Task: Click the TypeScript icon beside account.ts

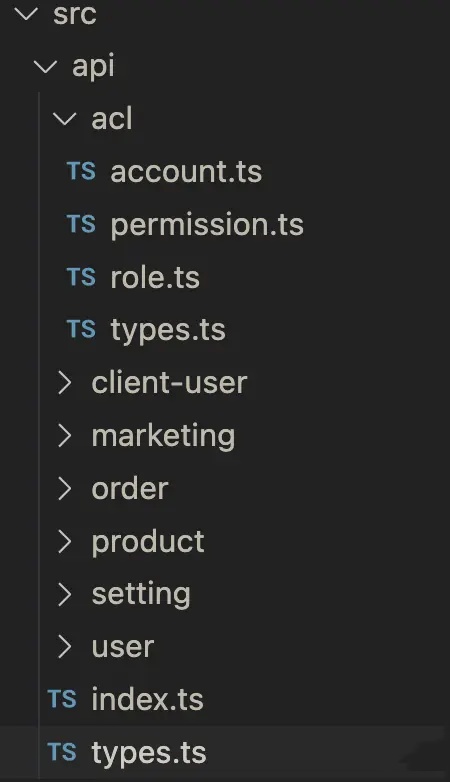Action: point(81,171)
